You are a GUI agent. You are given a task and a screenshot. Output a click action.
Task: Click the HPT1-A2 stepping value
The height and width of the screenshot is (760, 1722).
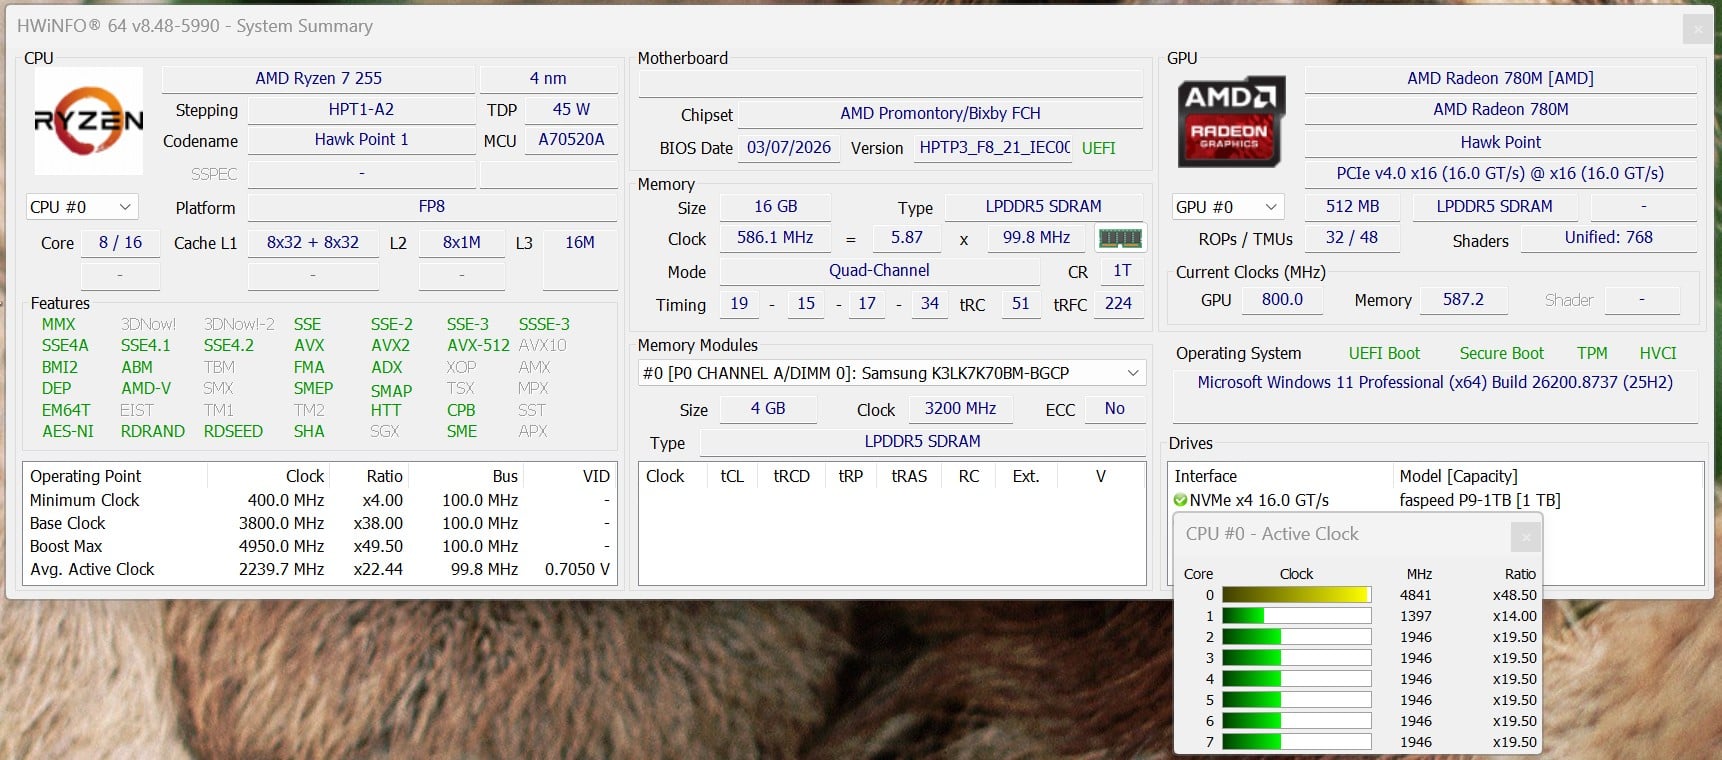click(361, 109)
